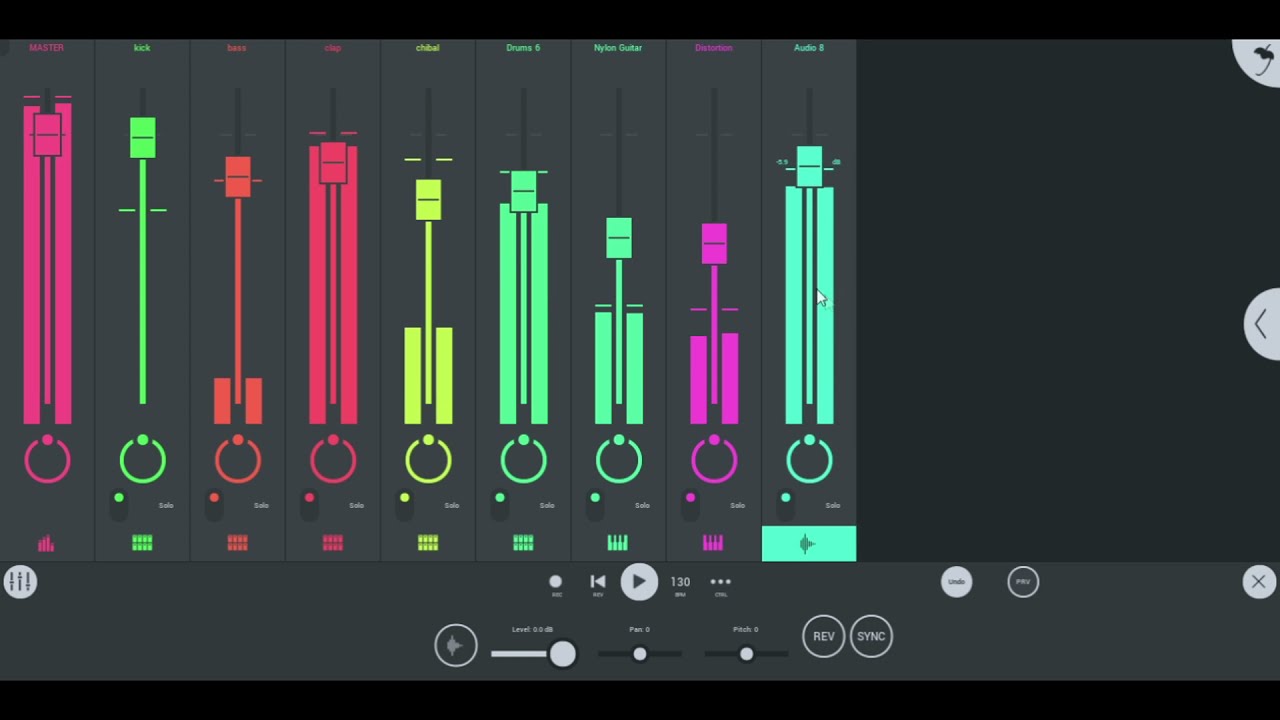
Task: Toggle the Drums 6 mute switch
Action: coord(500,504)
